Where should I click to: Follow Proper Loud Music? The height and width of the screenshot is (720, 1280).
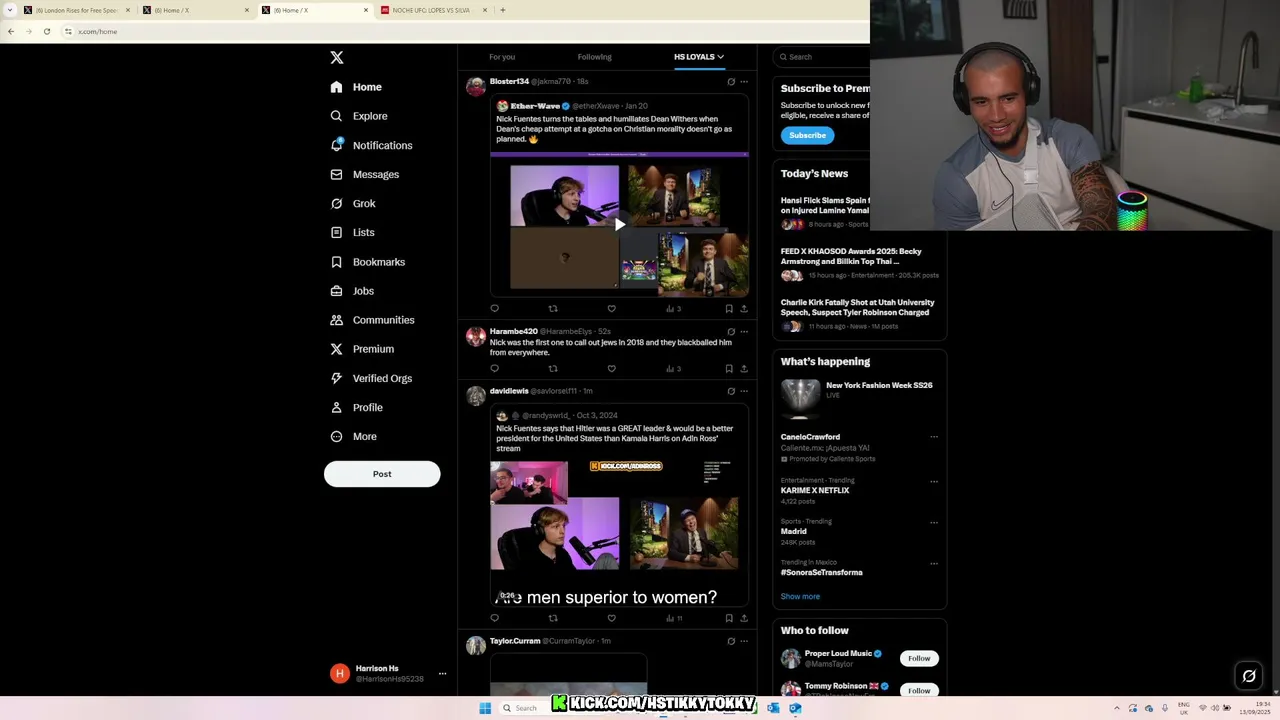click(919, 658)
